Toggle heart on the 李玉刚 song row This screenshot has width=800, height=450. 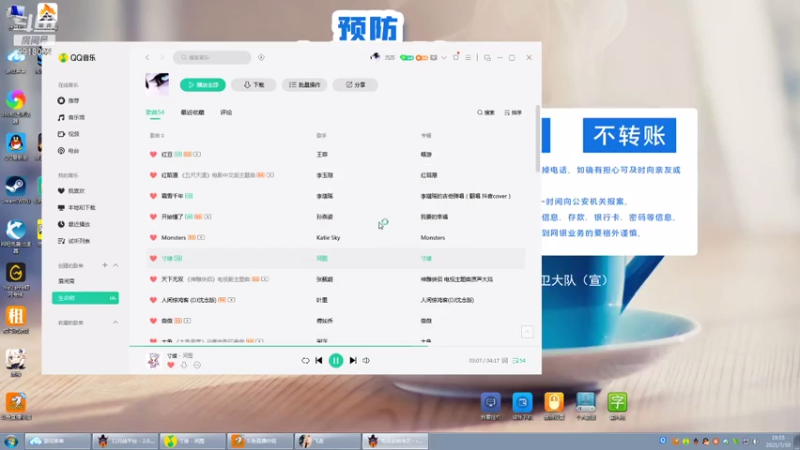153,176
